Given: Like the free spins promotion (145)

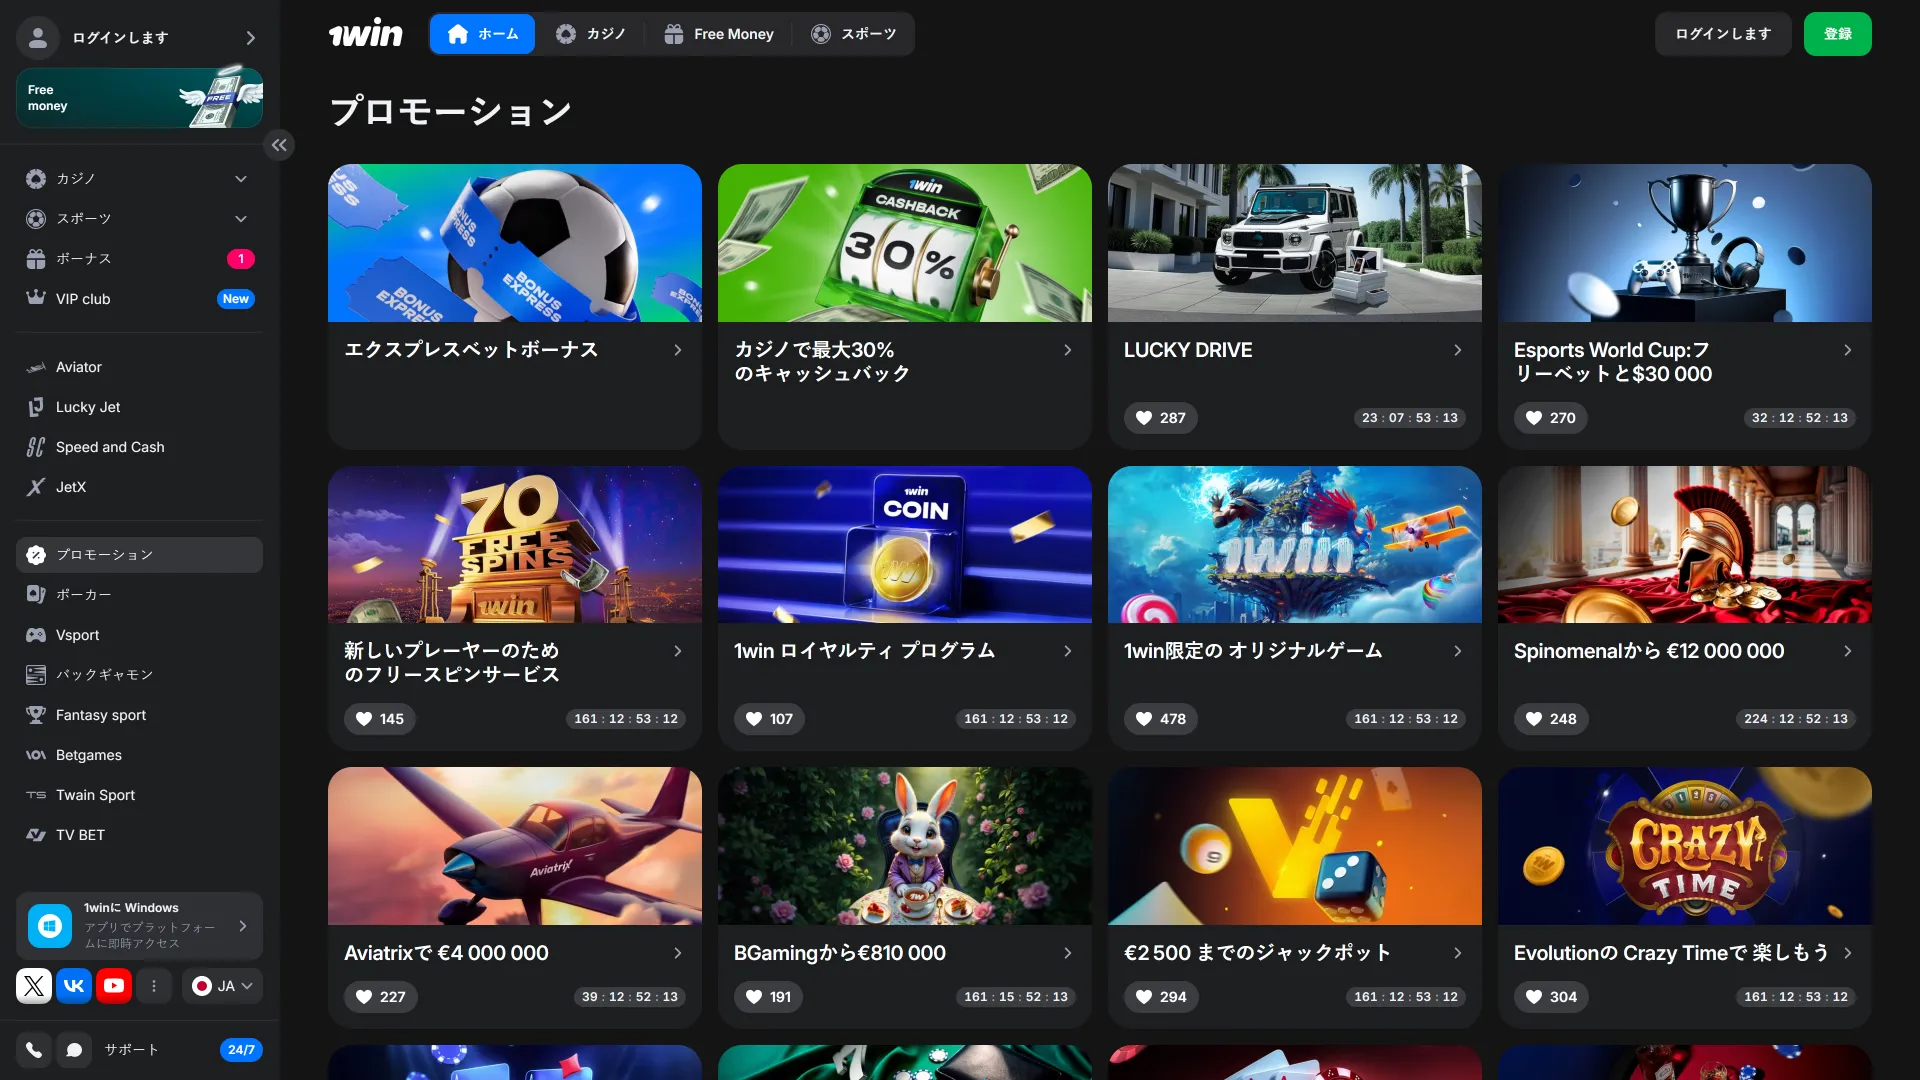Looking at the screenshot, I should tap(380, 719).
